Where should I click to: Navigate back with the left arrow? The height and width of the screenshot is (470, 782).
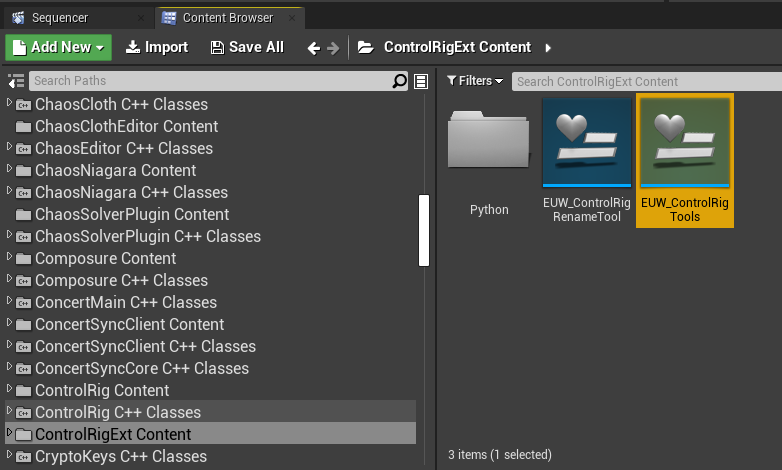(314, 48)
